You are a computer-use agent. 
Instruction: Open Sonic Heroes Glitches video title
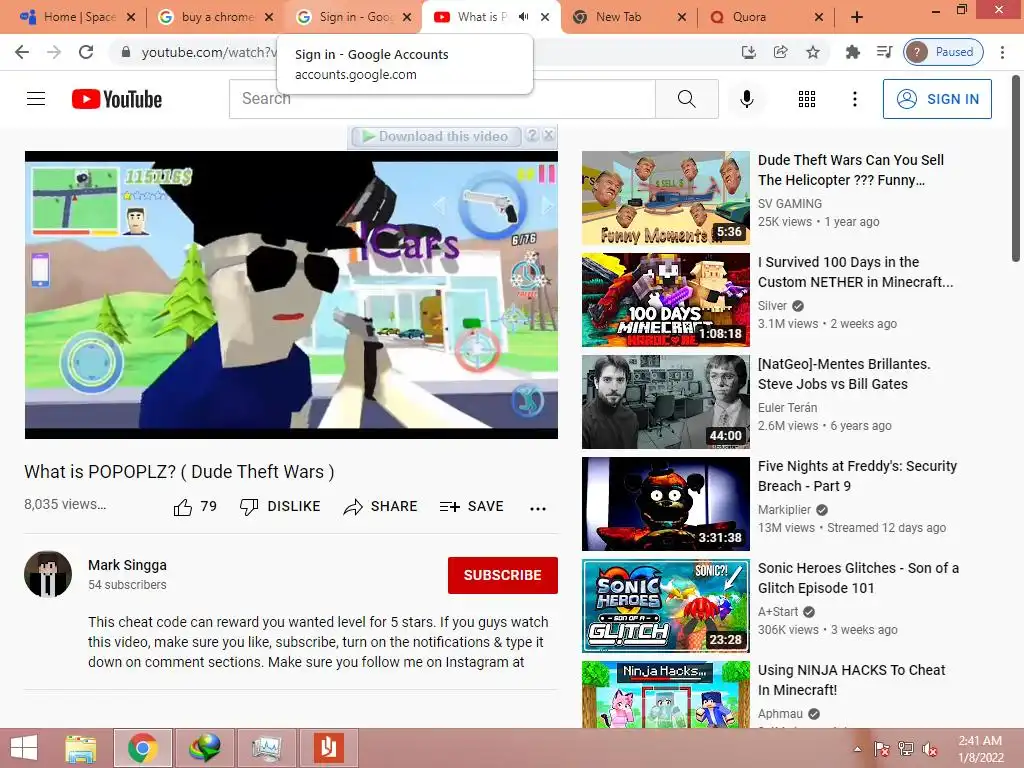tap(858, 578)
